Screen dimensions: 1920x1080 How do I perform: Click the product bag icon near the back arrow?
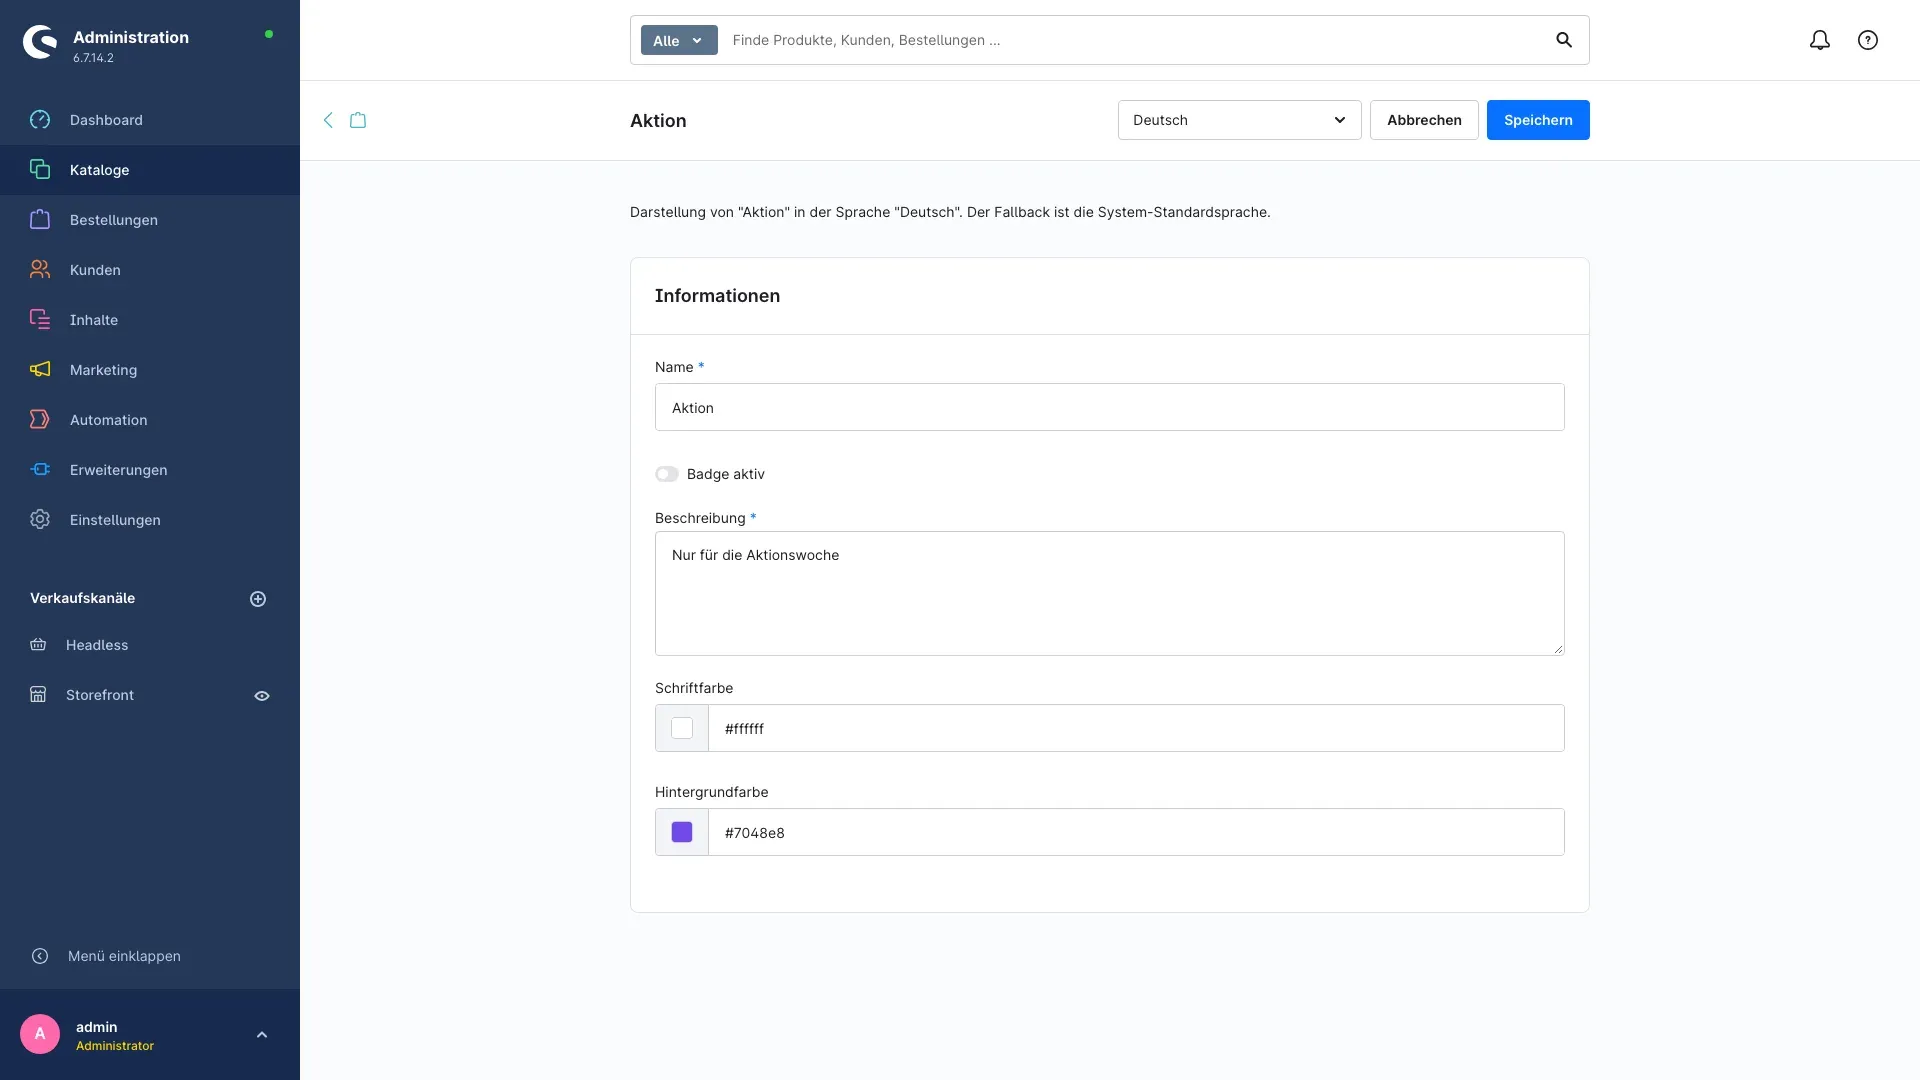click(x=358, y=120)
